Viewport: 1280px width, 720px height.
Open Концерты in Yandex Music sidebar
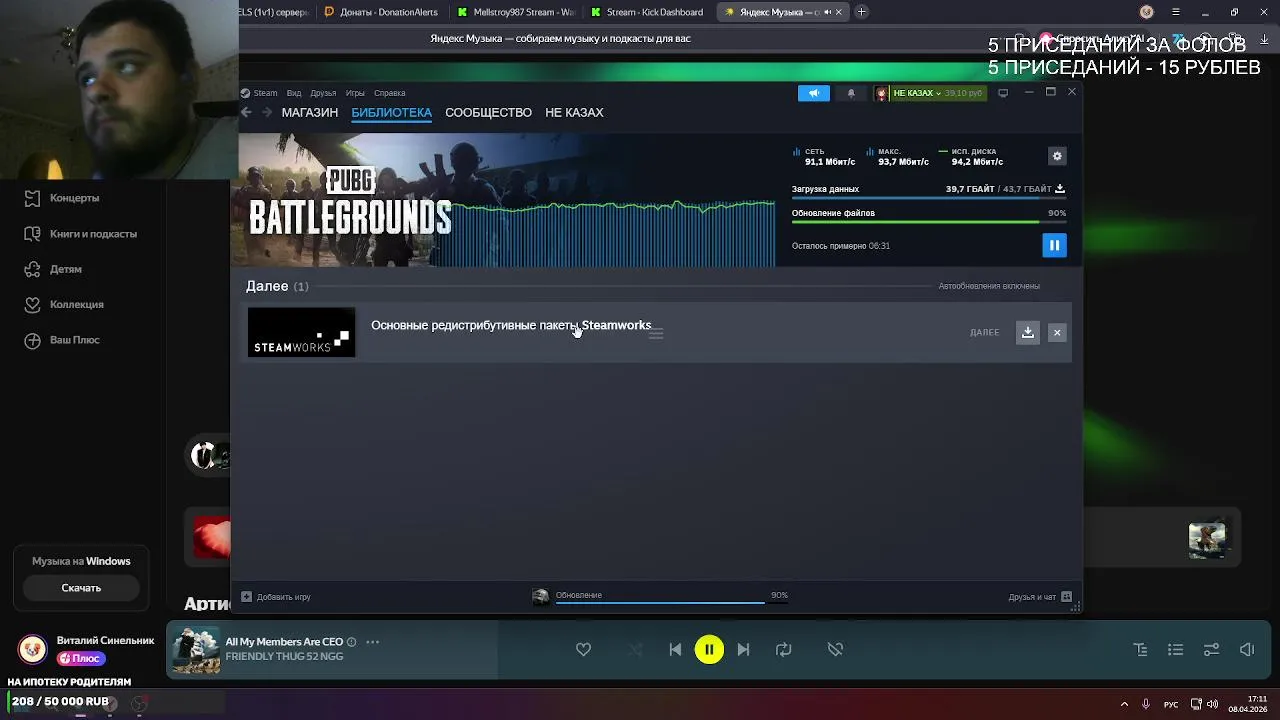(63, 198)
